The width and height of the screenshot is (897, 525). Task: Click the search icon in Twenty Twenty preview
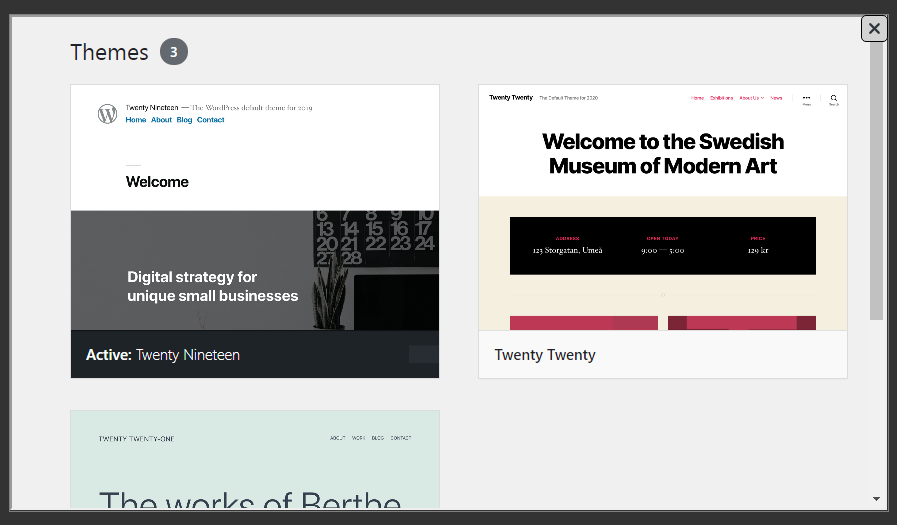[833, 99]
